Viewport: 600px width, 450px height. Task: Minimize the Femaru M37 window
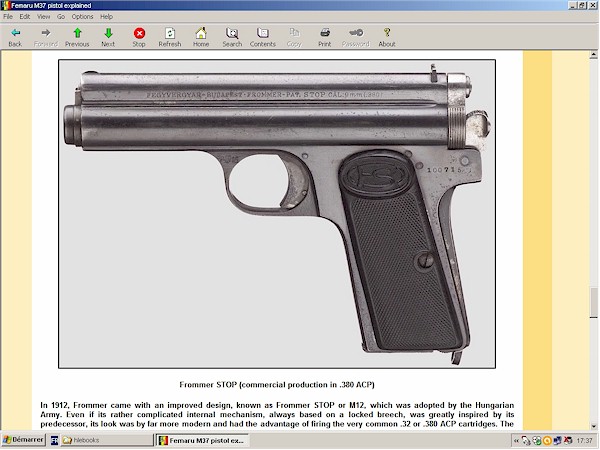[573, 5]
